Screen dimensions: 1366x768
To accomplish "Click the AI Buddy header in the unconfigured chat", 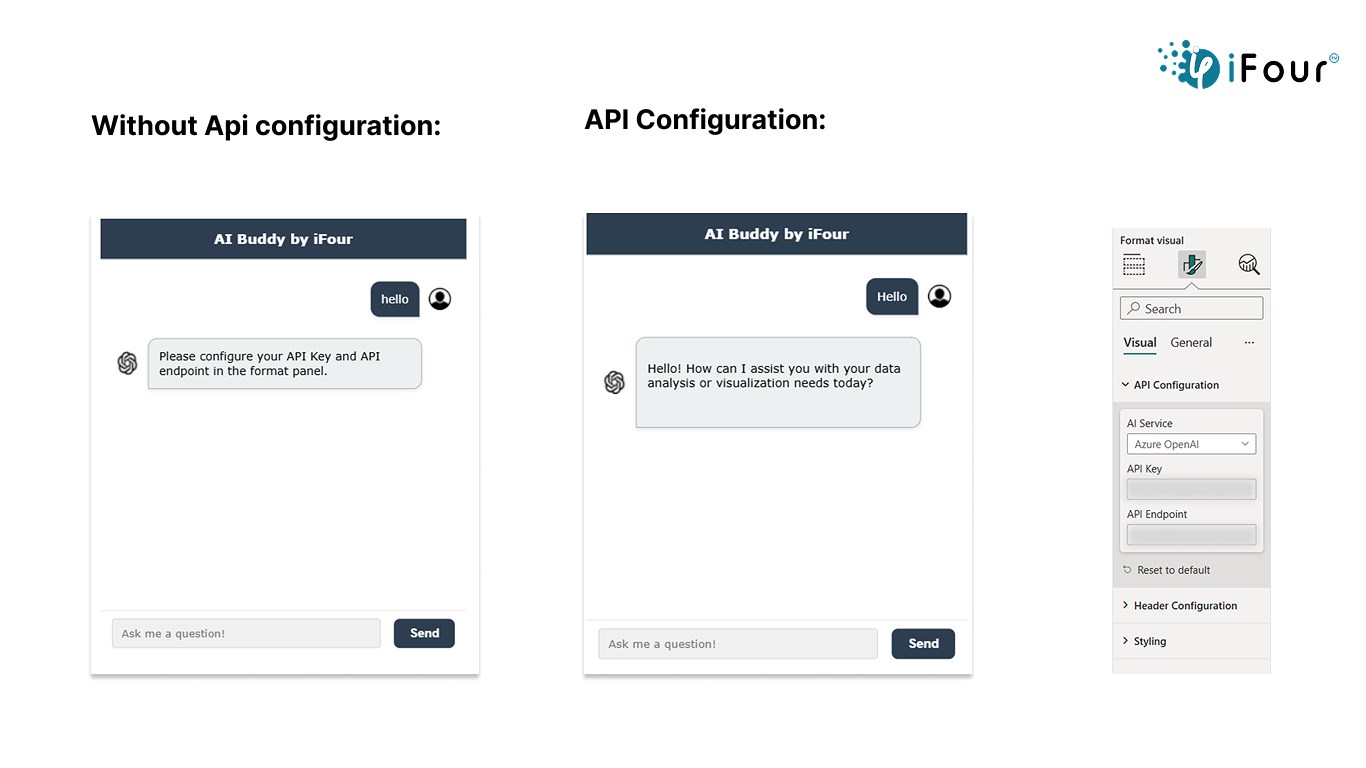I will coord(283,239).
